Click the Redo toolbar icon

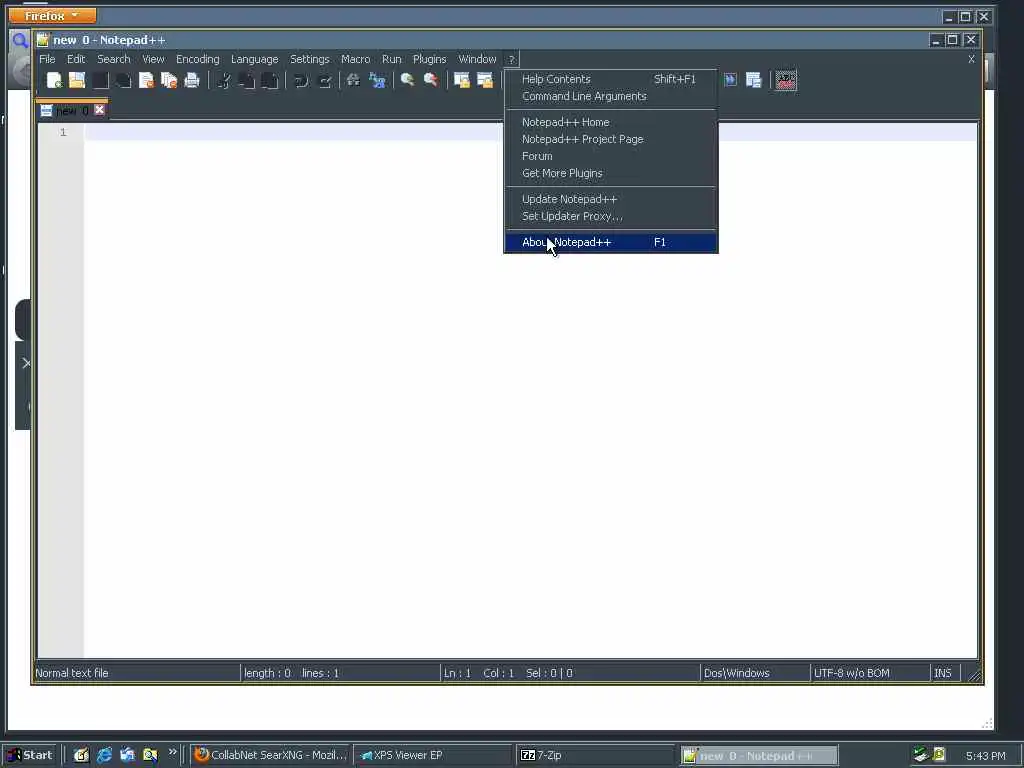coord(325,80)
